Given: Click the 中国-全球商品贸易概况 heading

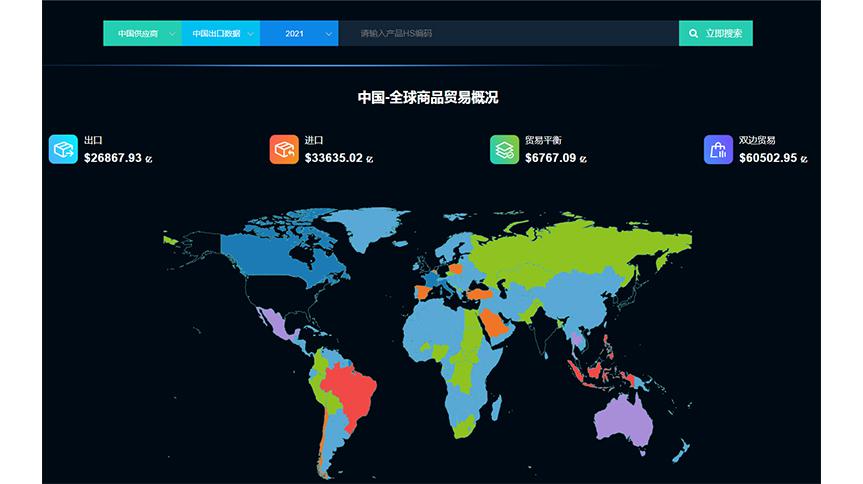Looking at the screenshot, I should click(428, 97).
